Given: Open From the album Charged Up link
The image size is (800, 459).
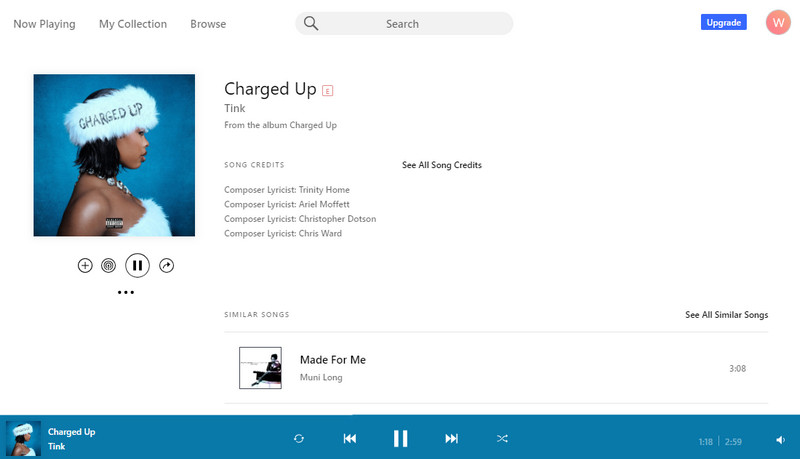Looking at the screenshot, I should (x=281, y=125).
